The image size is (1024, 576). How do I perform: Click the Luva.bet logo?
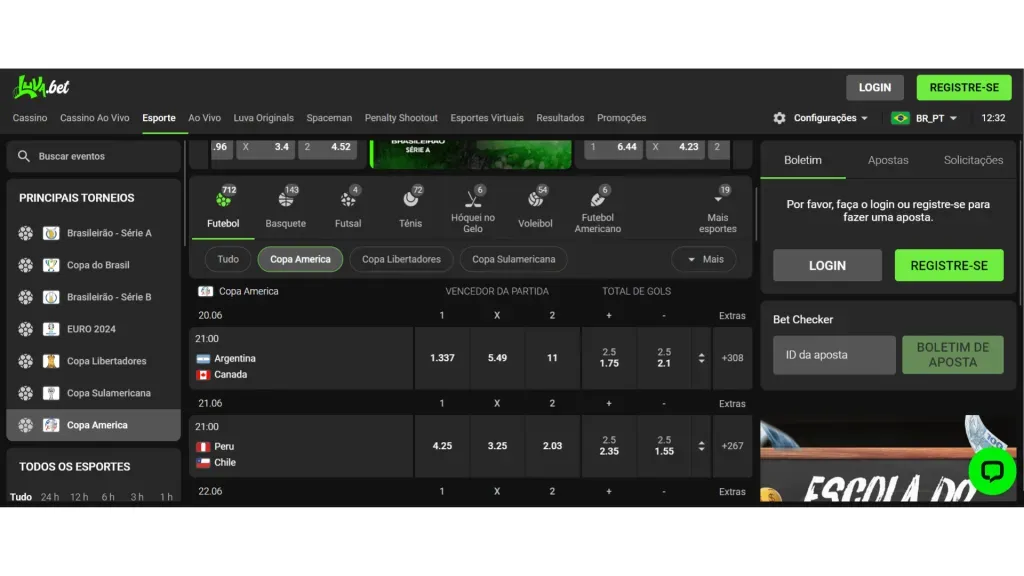pos(41,88)
